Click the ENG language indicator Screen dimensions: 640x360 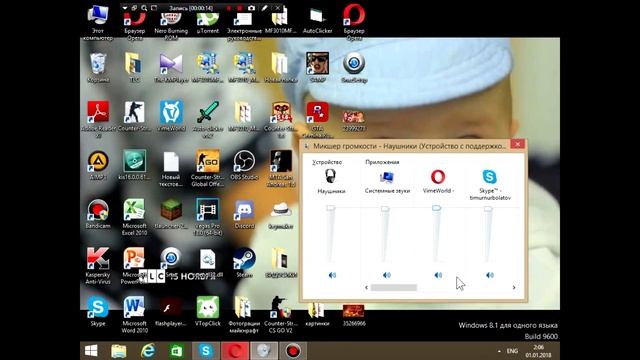point(512,351)
